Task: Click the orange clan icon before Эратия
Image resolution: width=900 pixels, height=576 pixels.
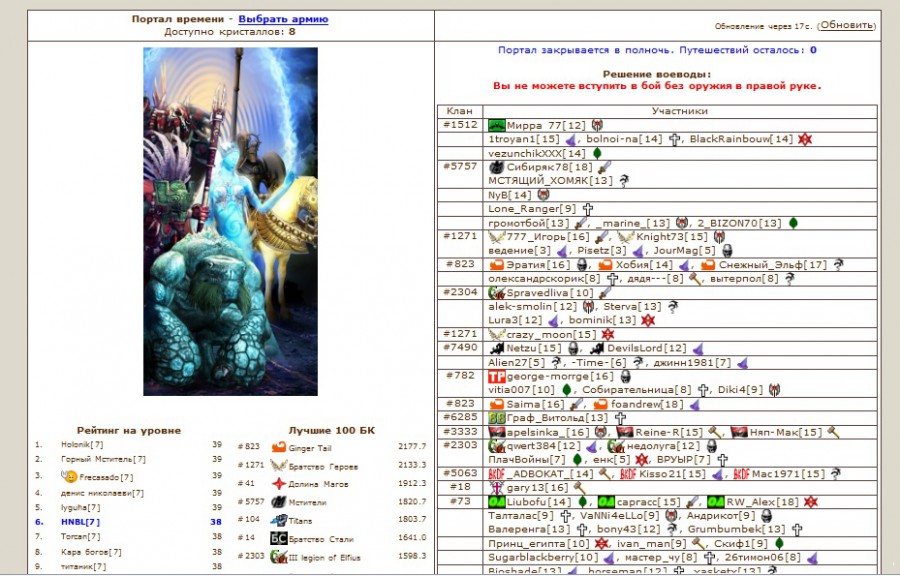Action: pos(496,264)
